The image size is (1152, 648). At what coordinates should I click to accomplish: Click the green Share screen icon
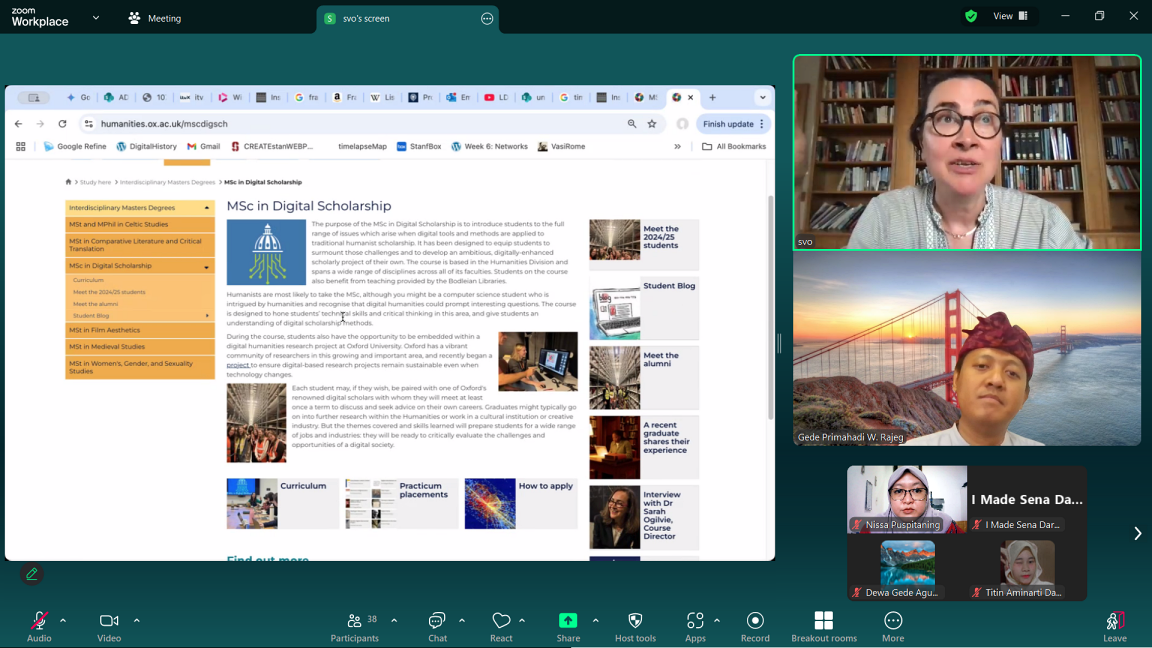[x=568, y=621]
